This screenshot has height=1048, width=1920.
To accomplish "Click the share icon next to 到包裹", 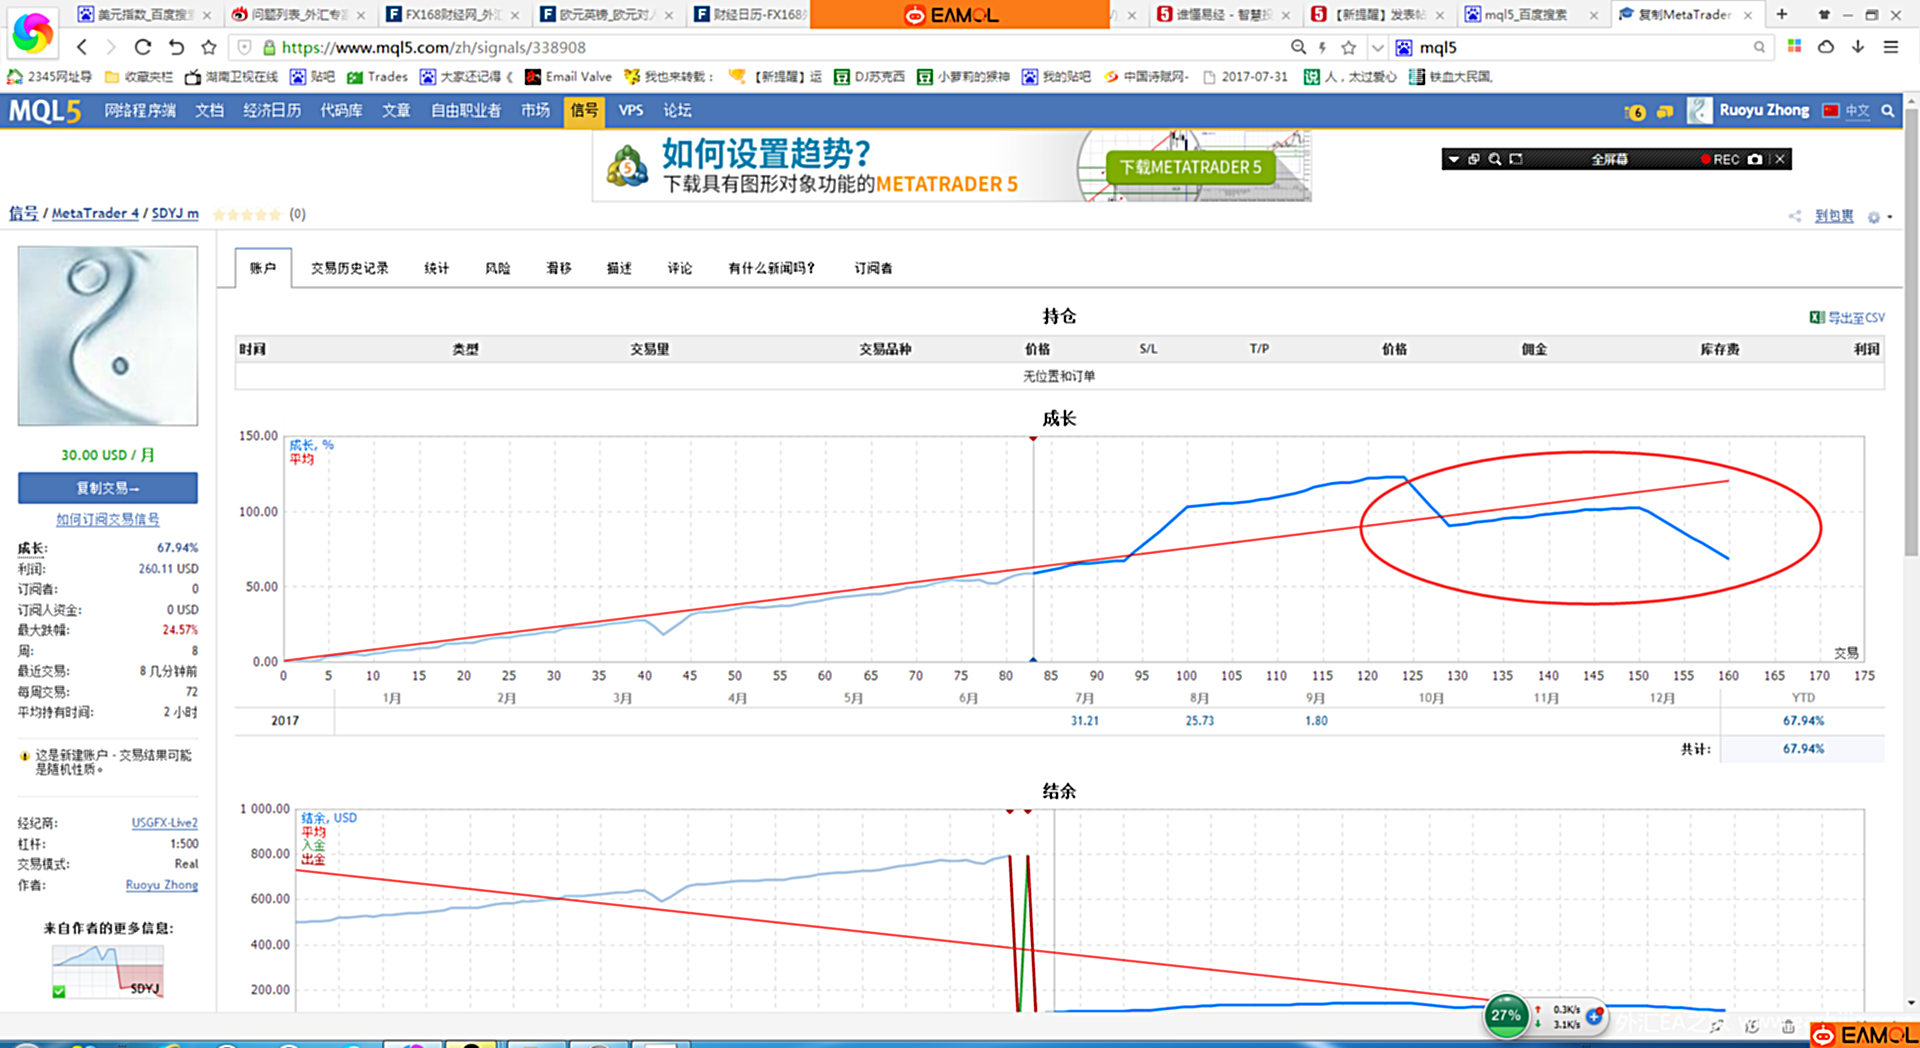I will coord(1795,216).
